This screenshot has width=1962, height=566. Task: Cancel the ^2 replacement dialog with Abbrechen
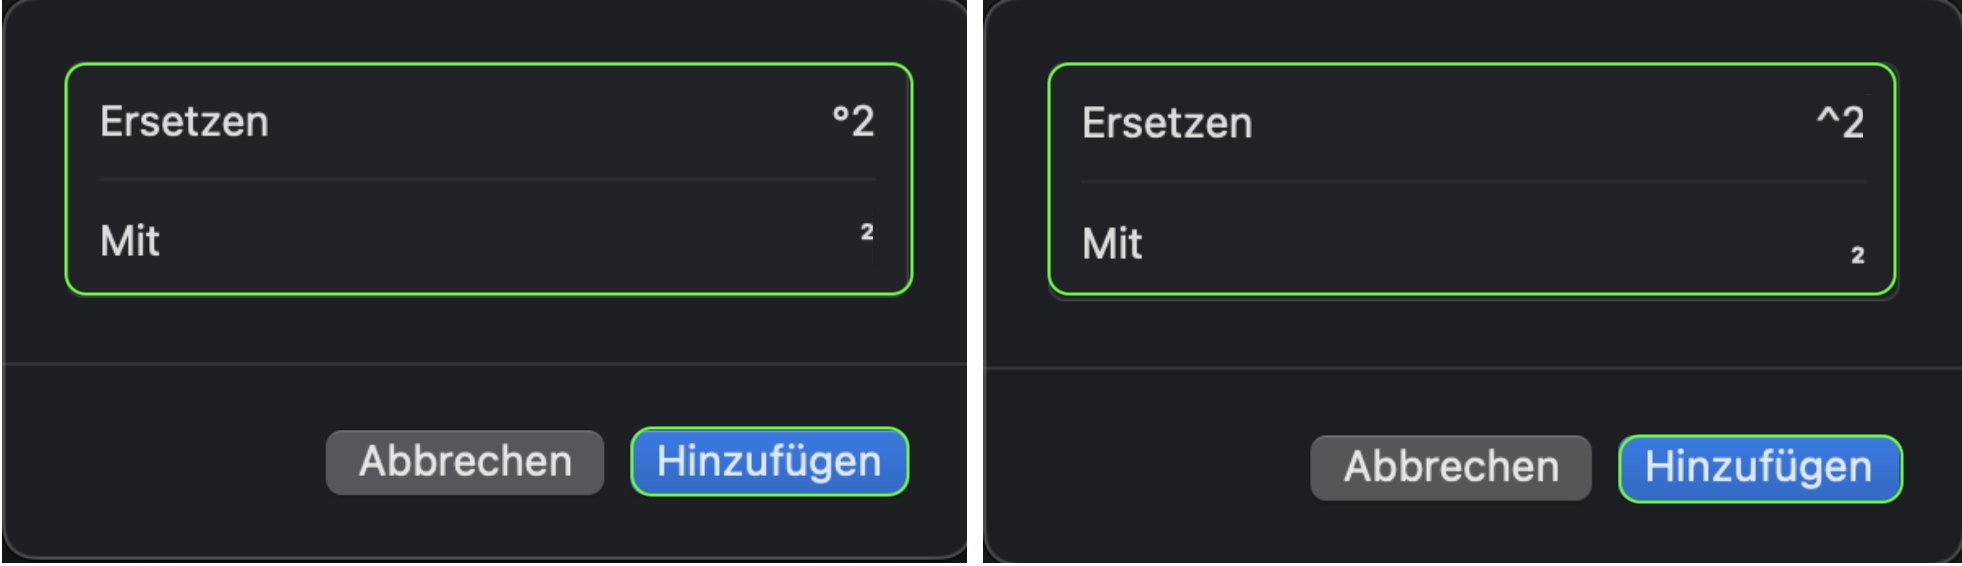(1450, 467)
